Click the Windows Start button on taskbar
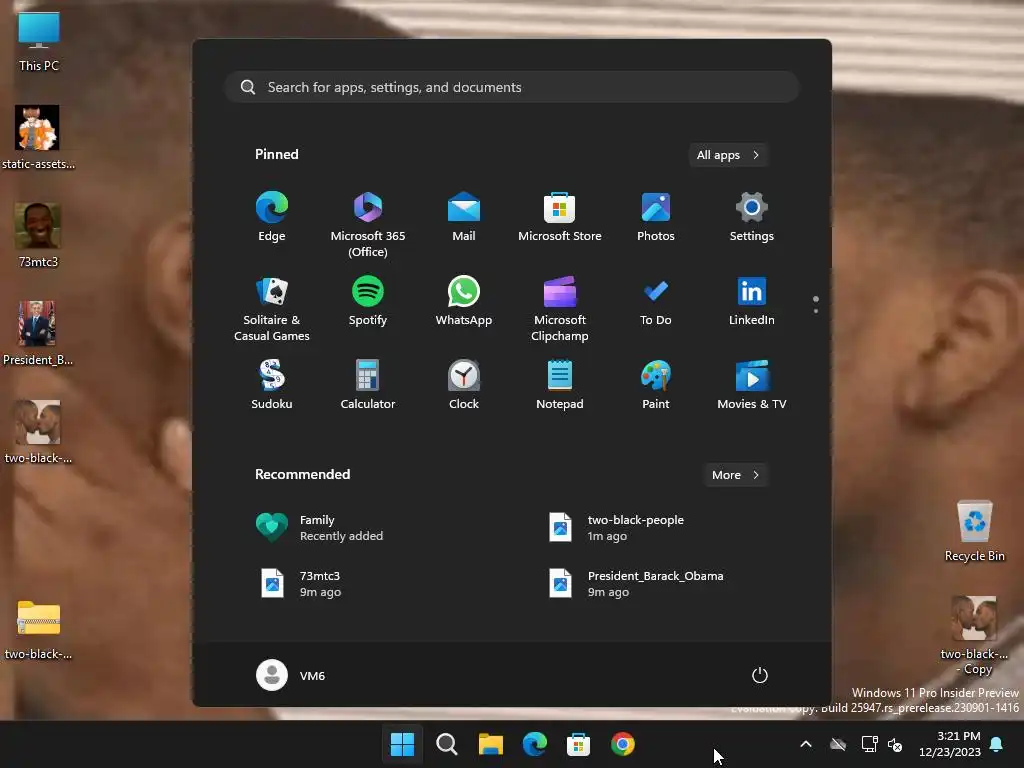Screen dimensions: 1024x768 click(402, 744)
